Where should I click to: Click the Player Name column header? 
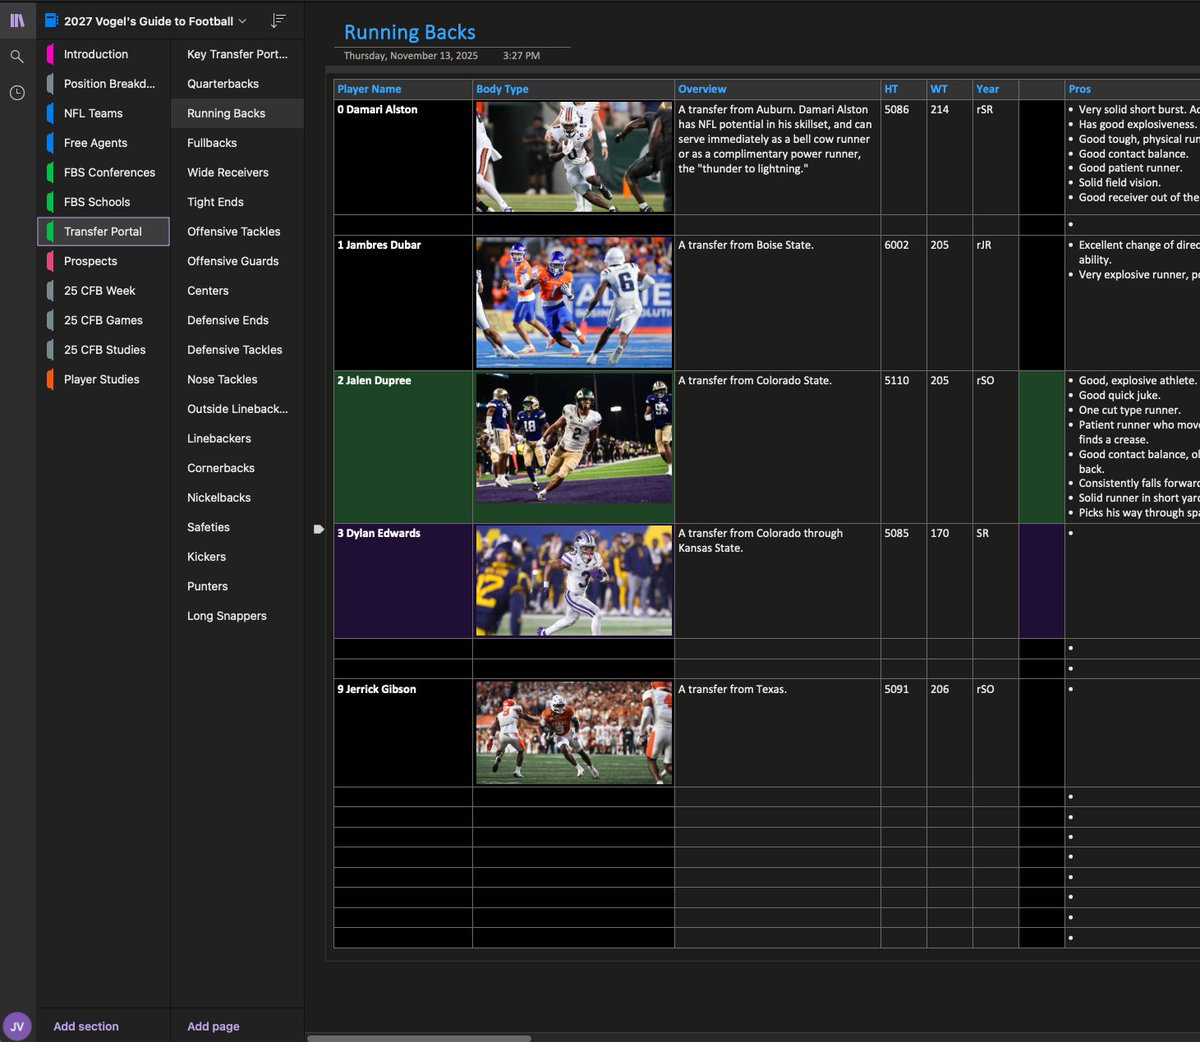[403, 89]
